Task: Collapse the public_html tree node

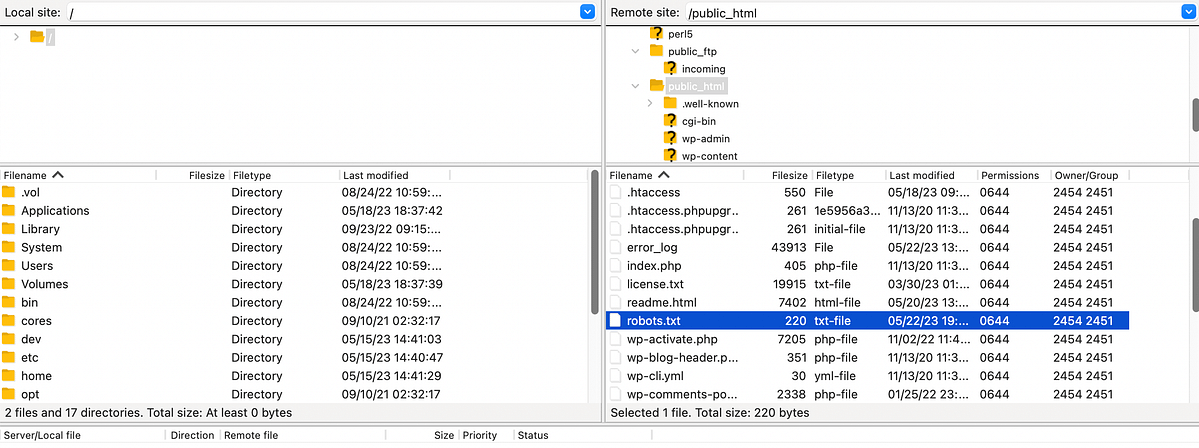Action: tap(635, 86)
